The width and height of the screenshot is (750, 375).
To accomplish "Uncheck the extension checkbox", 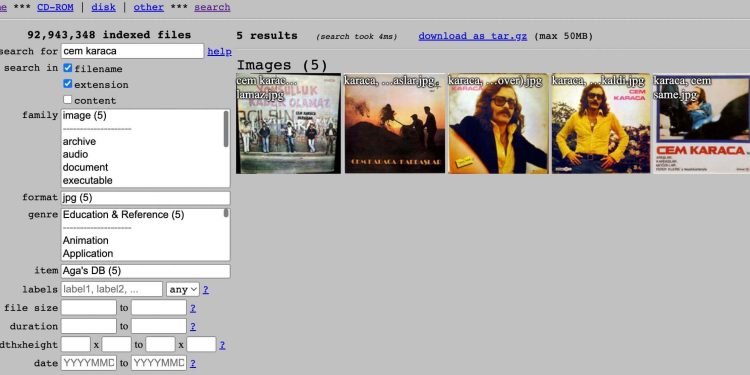I will 68,84.
